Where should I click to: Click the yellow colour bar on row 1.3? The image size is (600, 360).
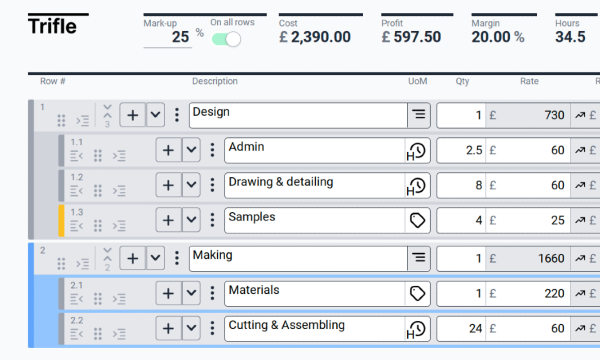pyautogui.click(x=61, y=220)
